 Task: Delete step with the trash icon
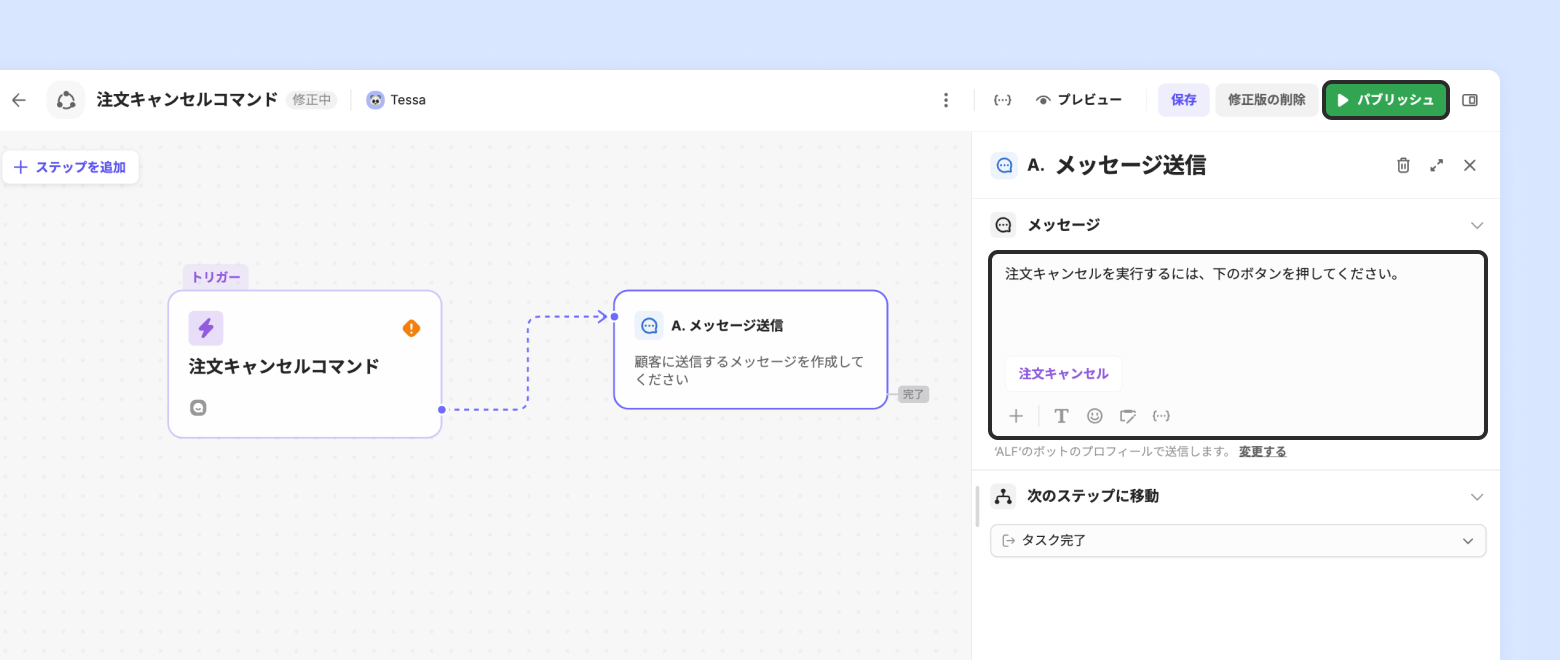point(1403,166)
